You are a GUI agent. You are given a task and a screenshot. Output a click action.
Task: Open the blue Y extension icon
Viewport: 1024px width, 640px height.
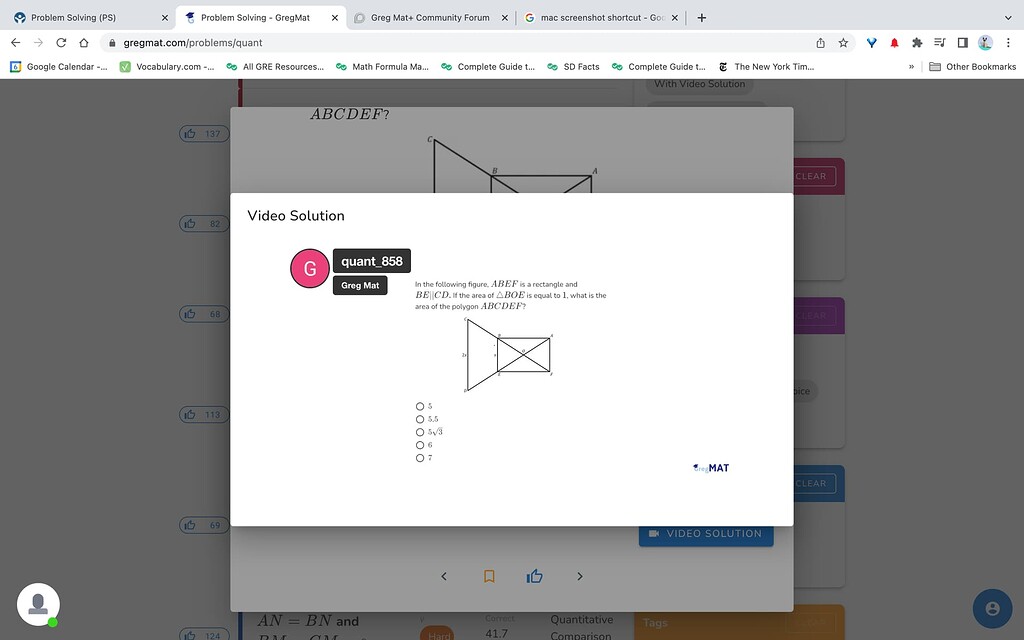(871, 42)
